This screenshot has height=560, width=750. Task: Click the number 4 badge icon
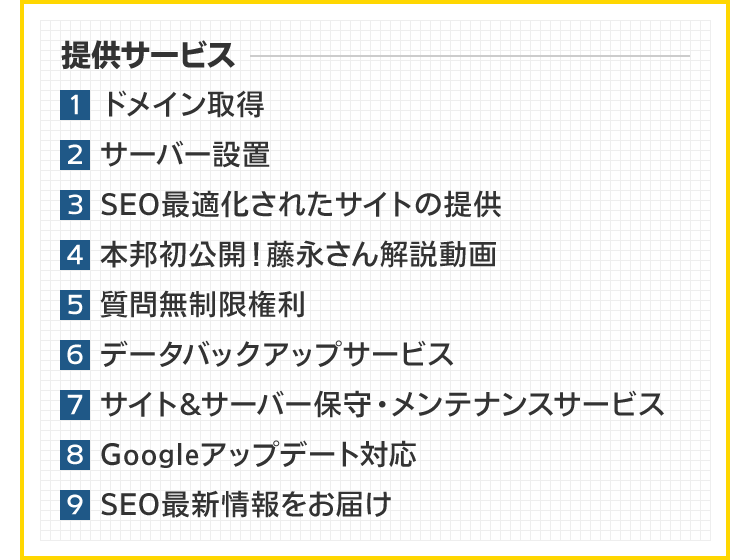point(75,255)
